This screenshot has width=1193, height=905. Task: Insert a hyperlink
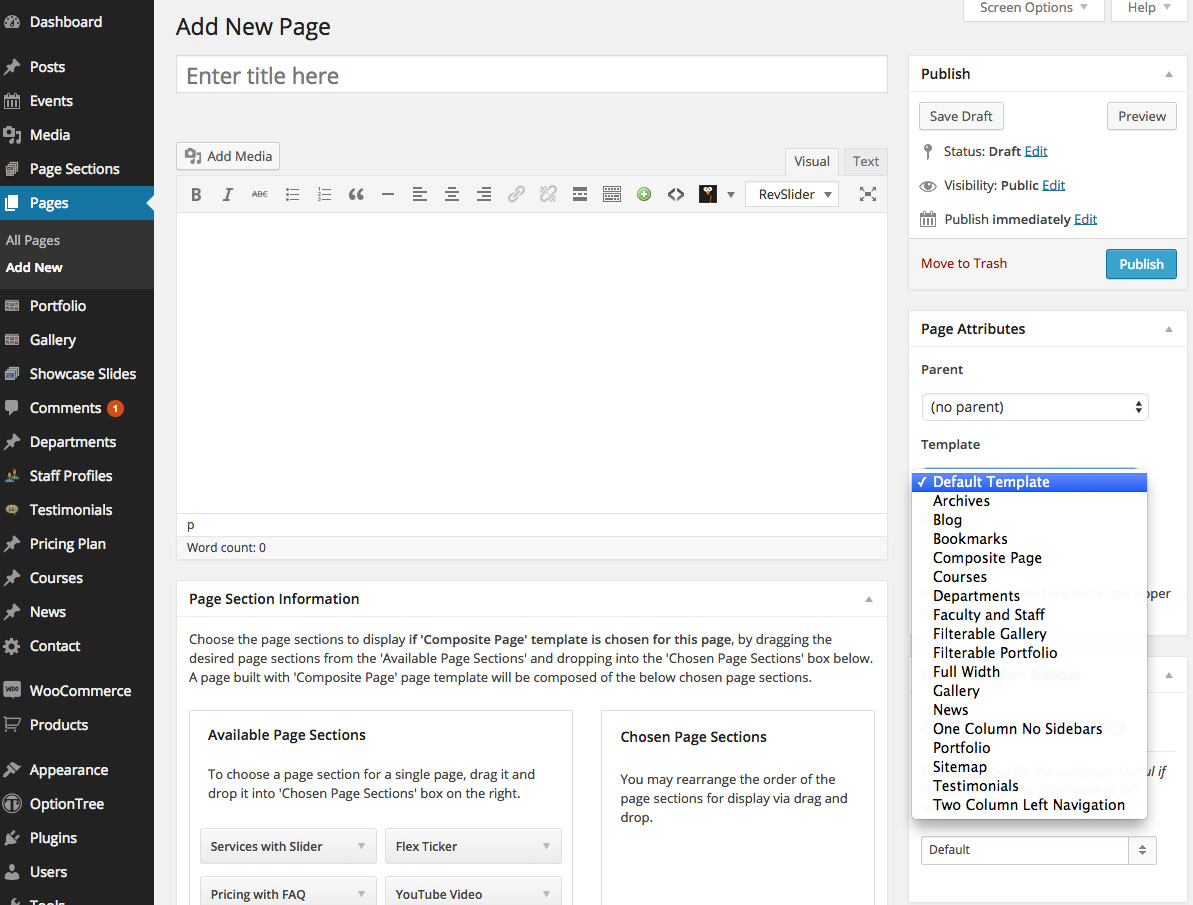516,193
